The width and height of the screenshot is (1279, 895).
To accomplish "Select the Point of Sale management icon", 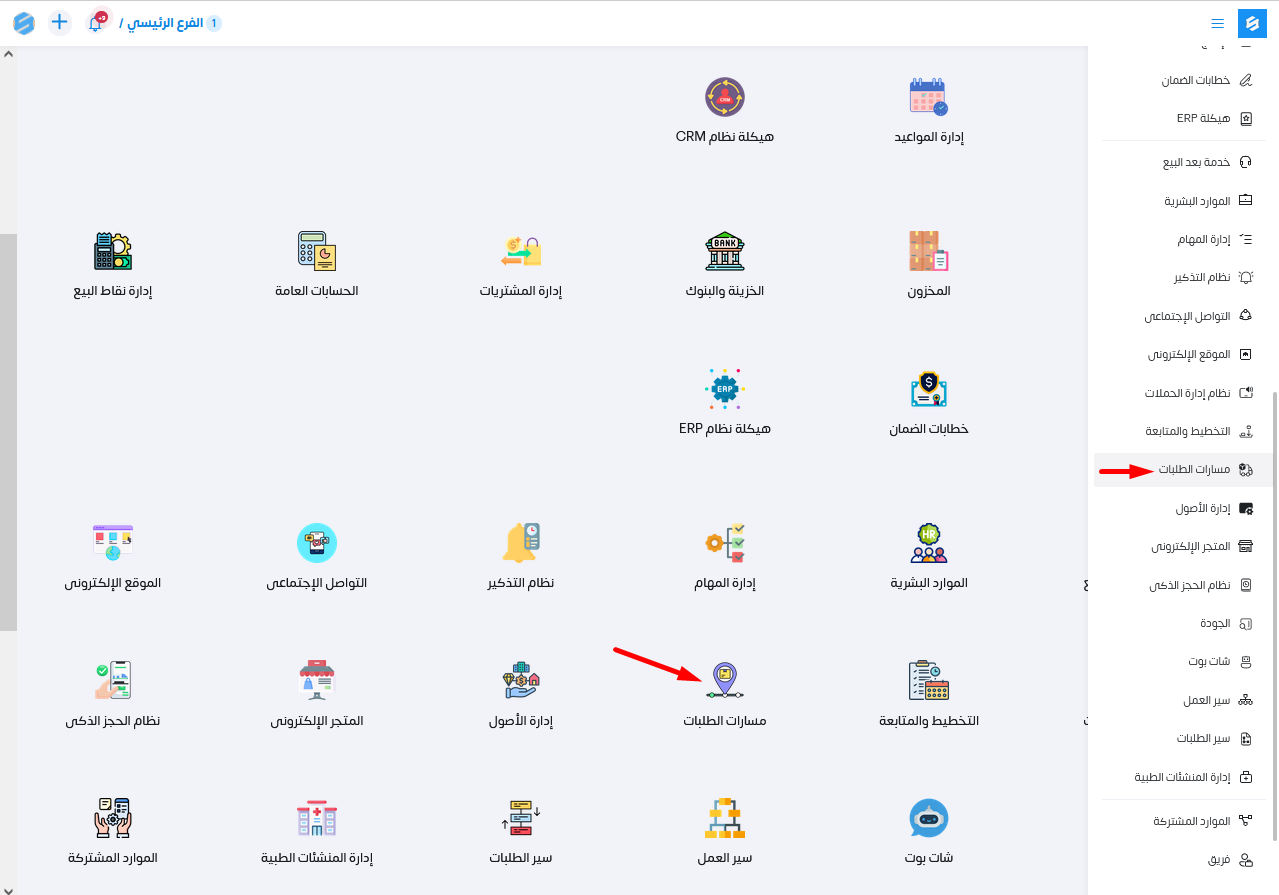I will click(113, 251).
